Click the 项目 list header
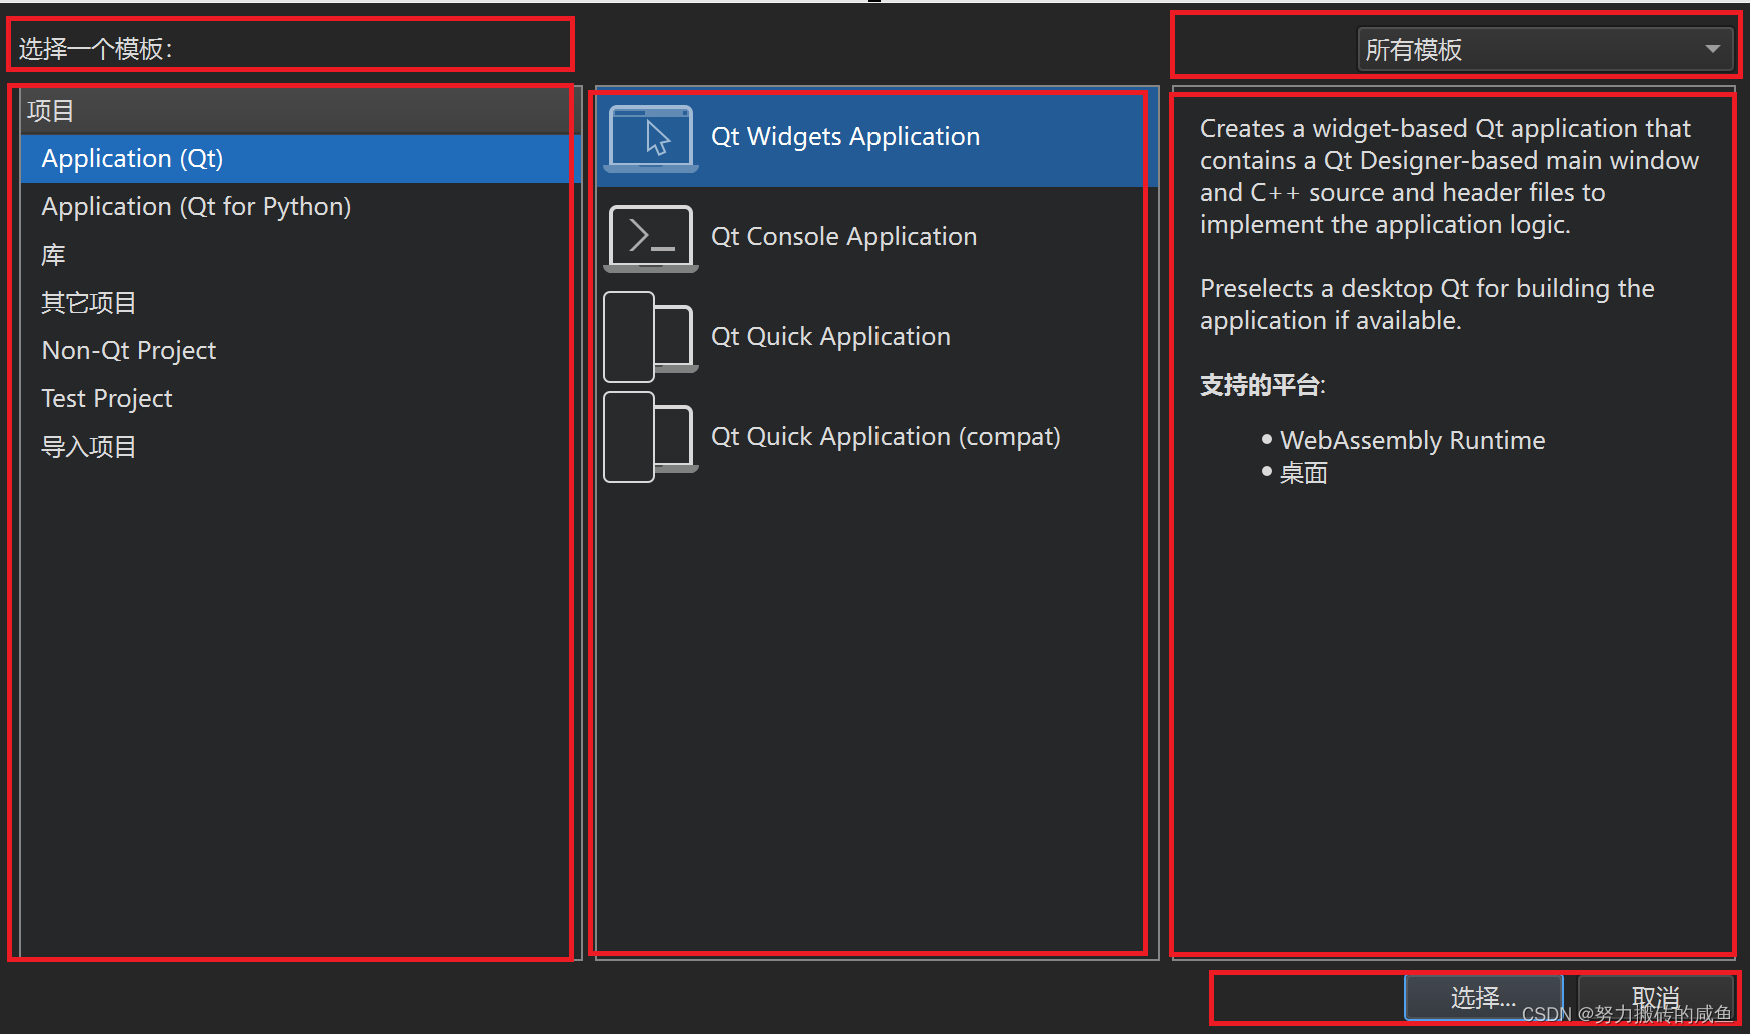Screen dimensions: 1750x1034 [300, 111]
